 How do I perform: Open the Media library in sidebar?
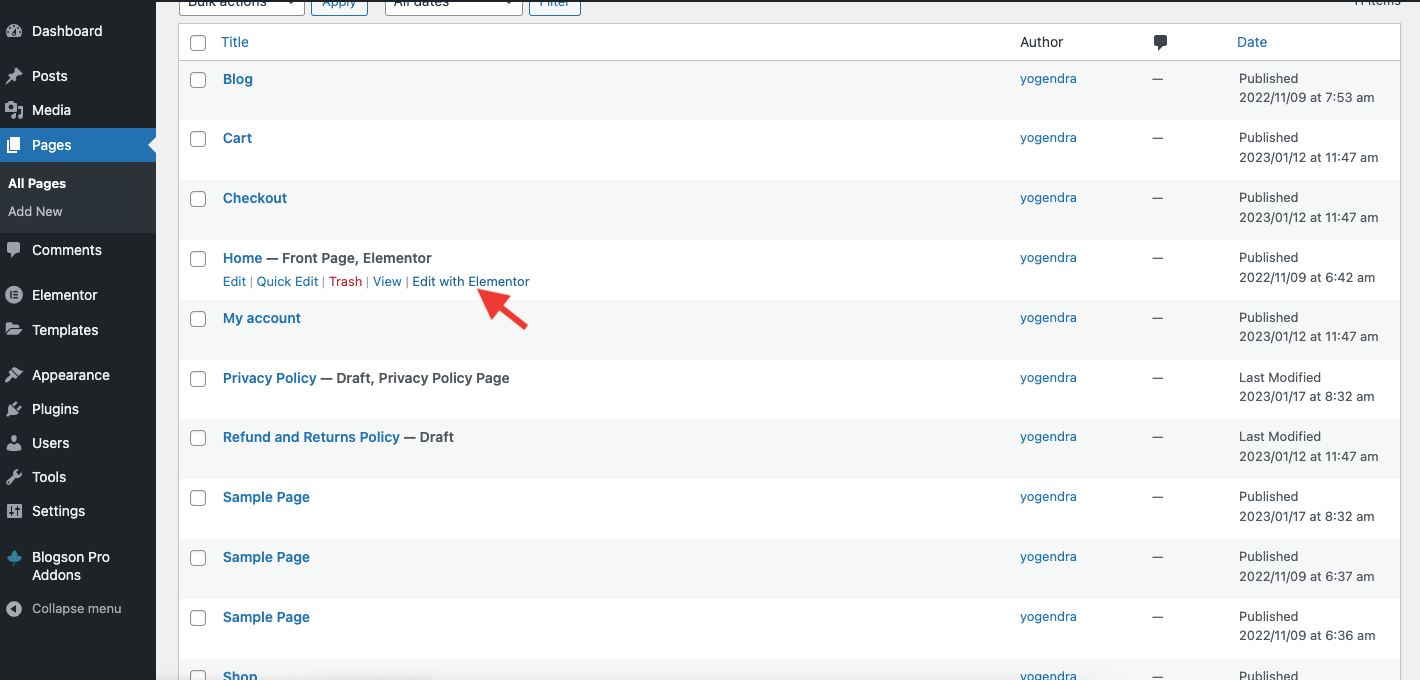point(51,110)
